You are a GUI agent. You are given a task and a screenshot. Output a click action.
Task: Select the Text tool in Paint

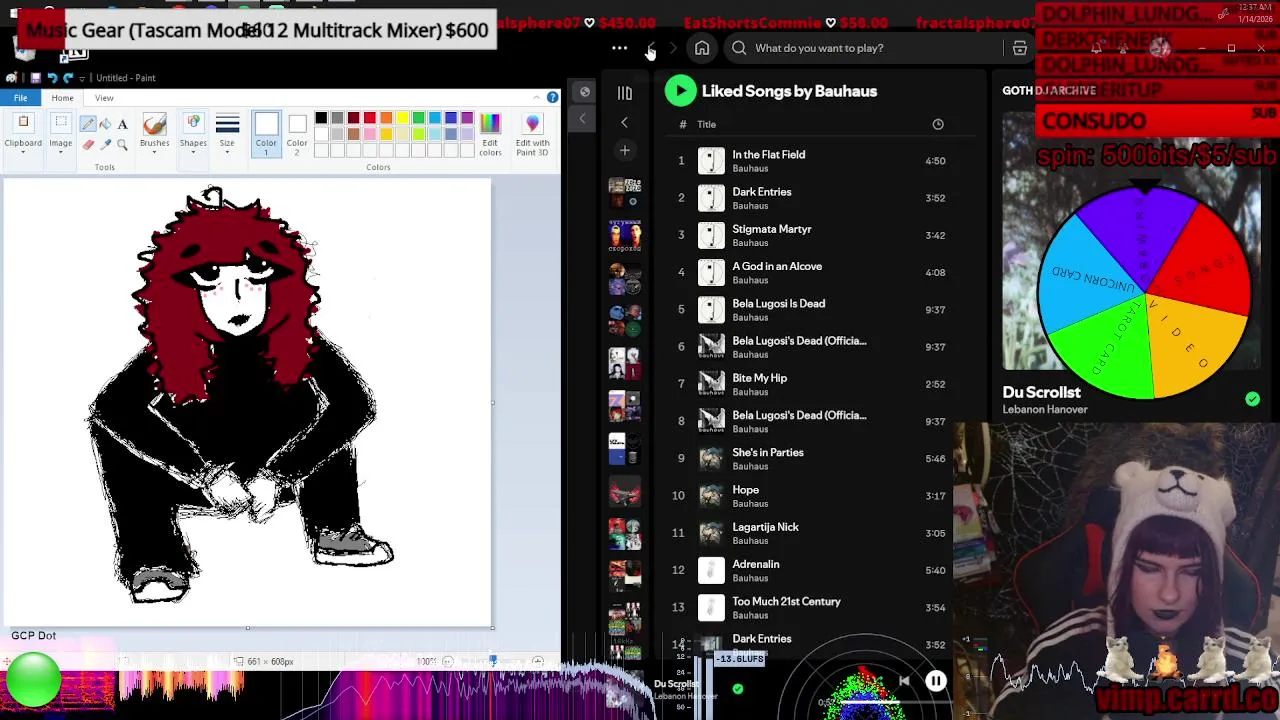122,124
